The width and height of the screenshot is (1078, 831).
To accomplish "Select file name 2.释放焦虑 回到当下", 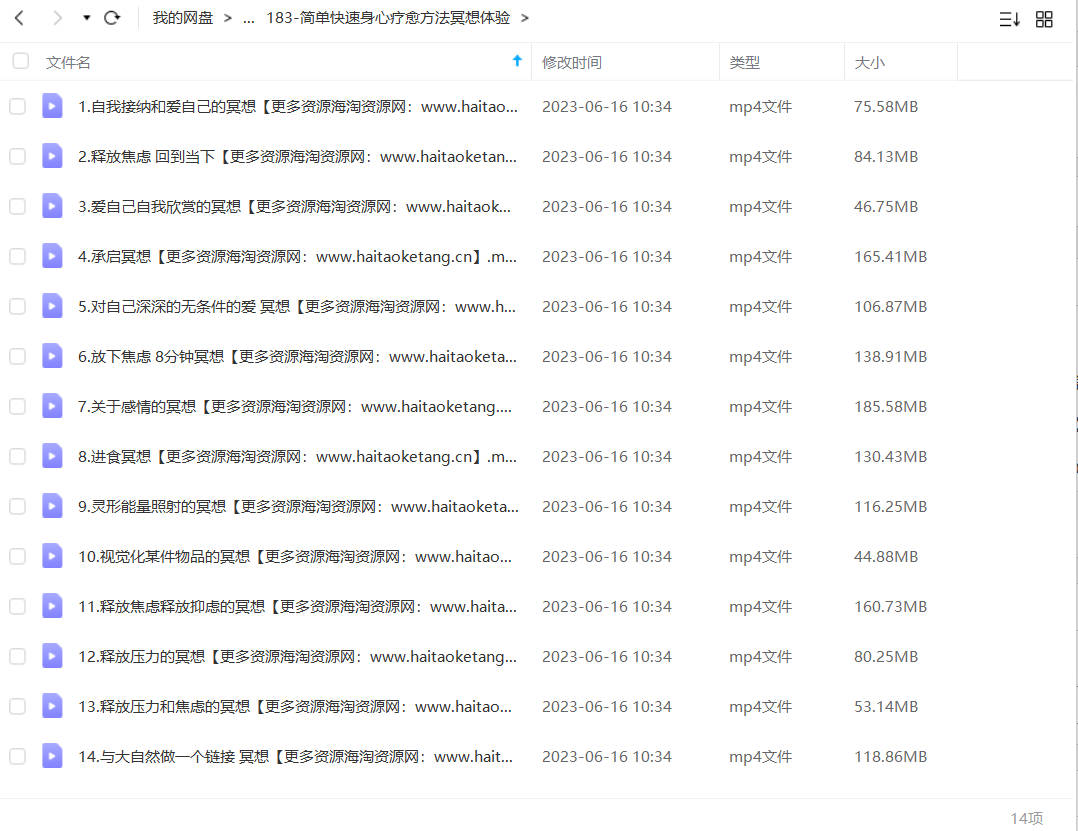I will pyautogui.click(x=297, y=157).
